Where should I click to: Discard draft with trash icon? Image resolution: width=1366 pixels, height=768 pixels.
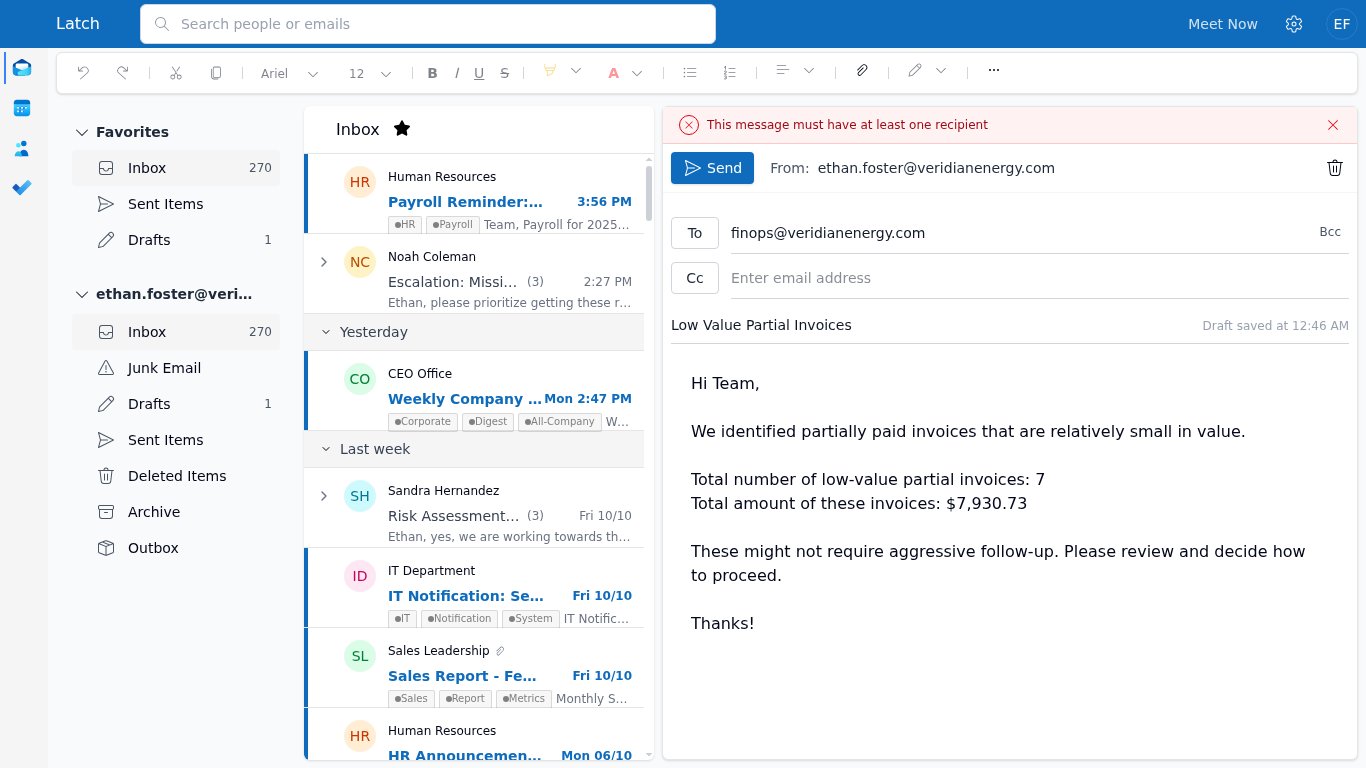click(x=1334, y=168)
